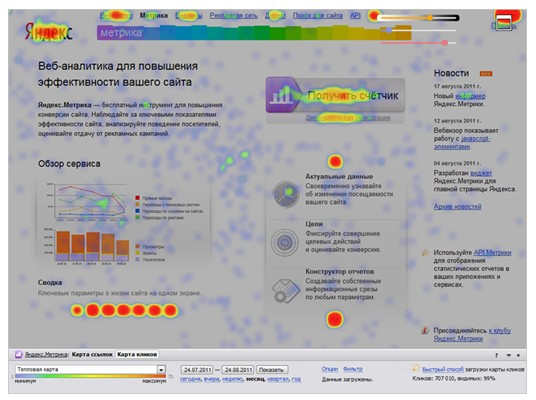Viewport: 536px width, 400px height.
Task: Open the API link in top navigation
Action: (355, 15)
